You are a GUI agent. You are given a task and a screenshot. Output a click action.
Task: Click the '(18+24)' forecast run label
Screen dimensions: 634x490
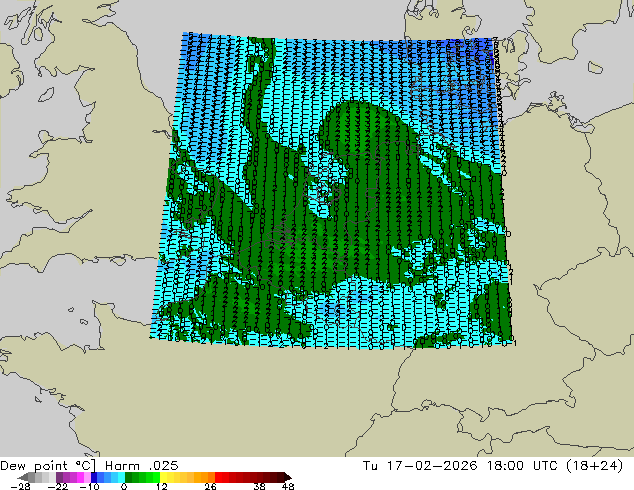[x=594, y=466]
